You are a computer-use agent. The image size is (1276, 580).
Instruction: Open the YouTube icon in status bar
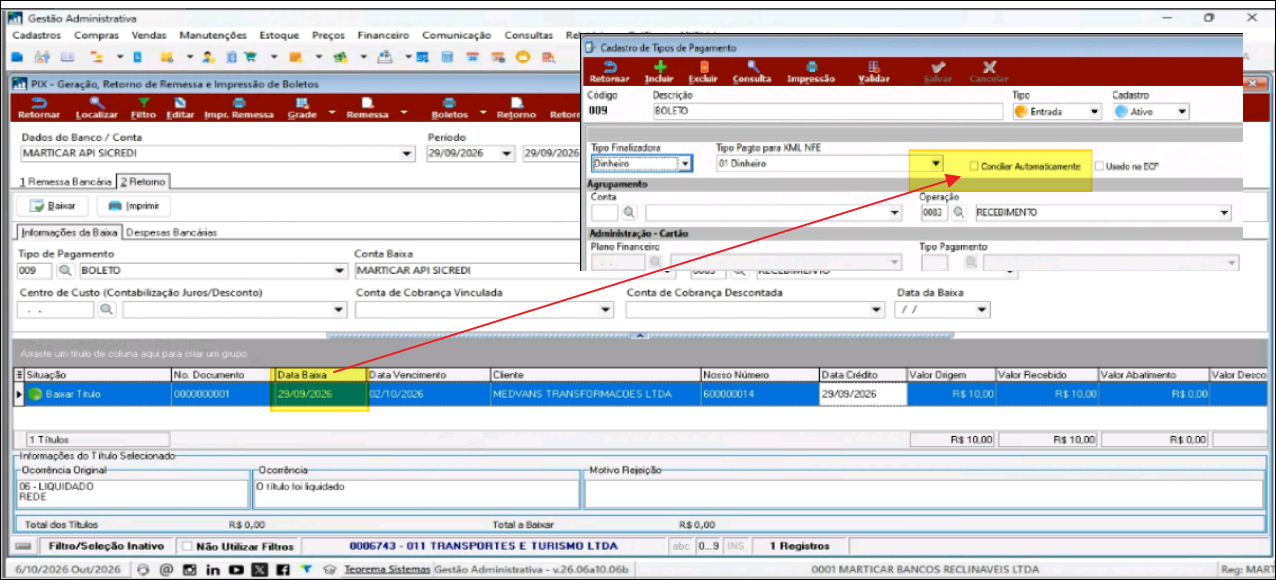pos(236,570)
